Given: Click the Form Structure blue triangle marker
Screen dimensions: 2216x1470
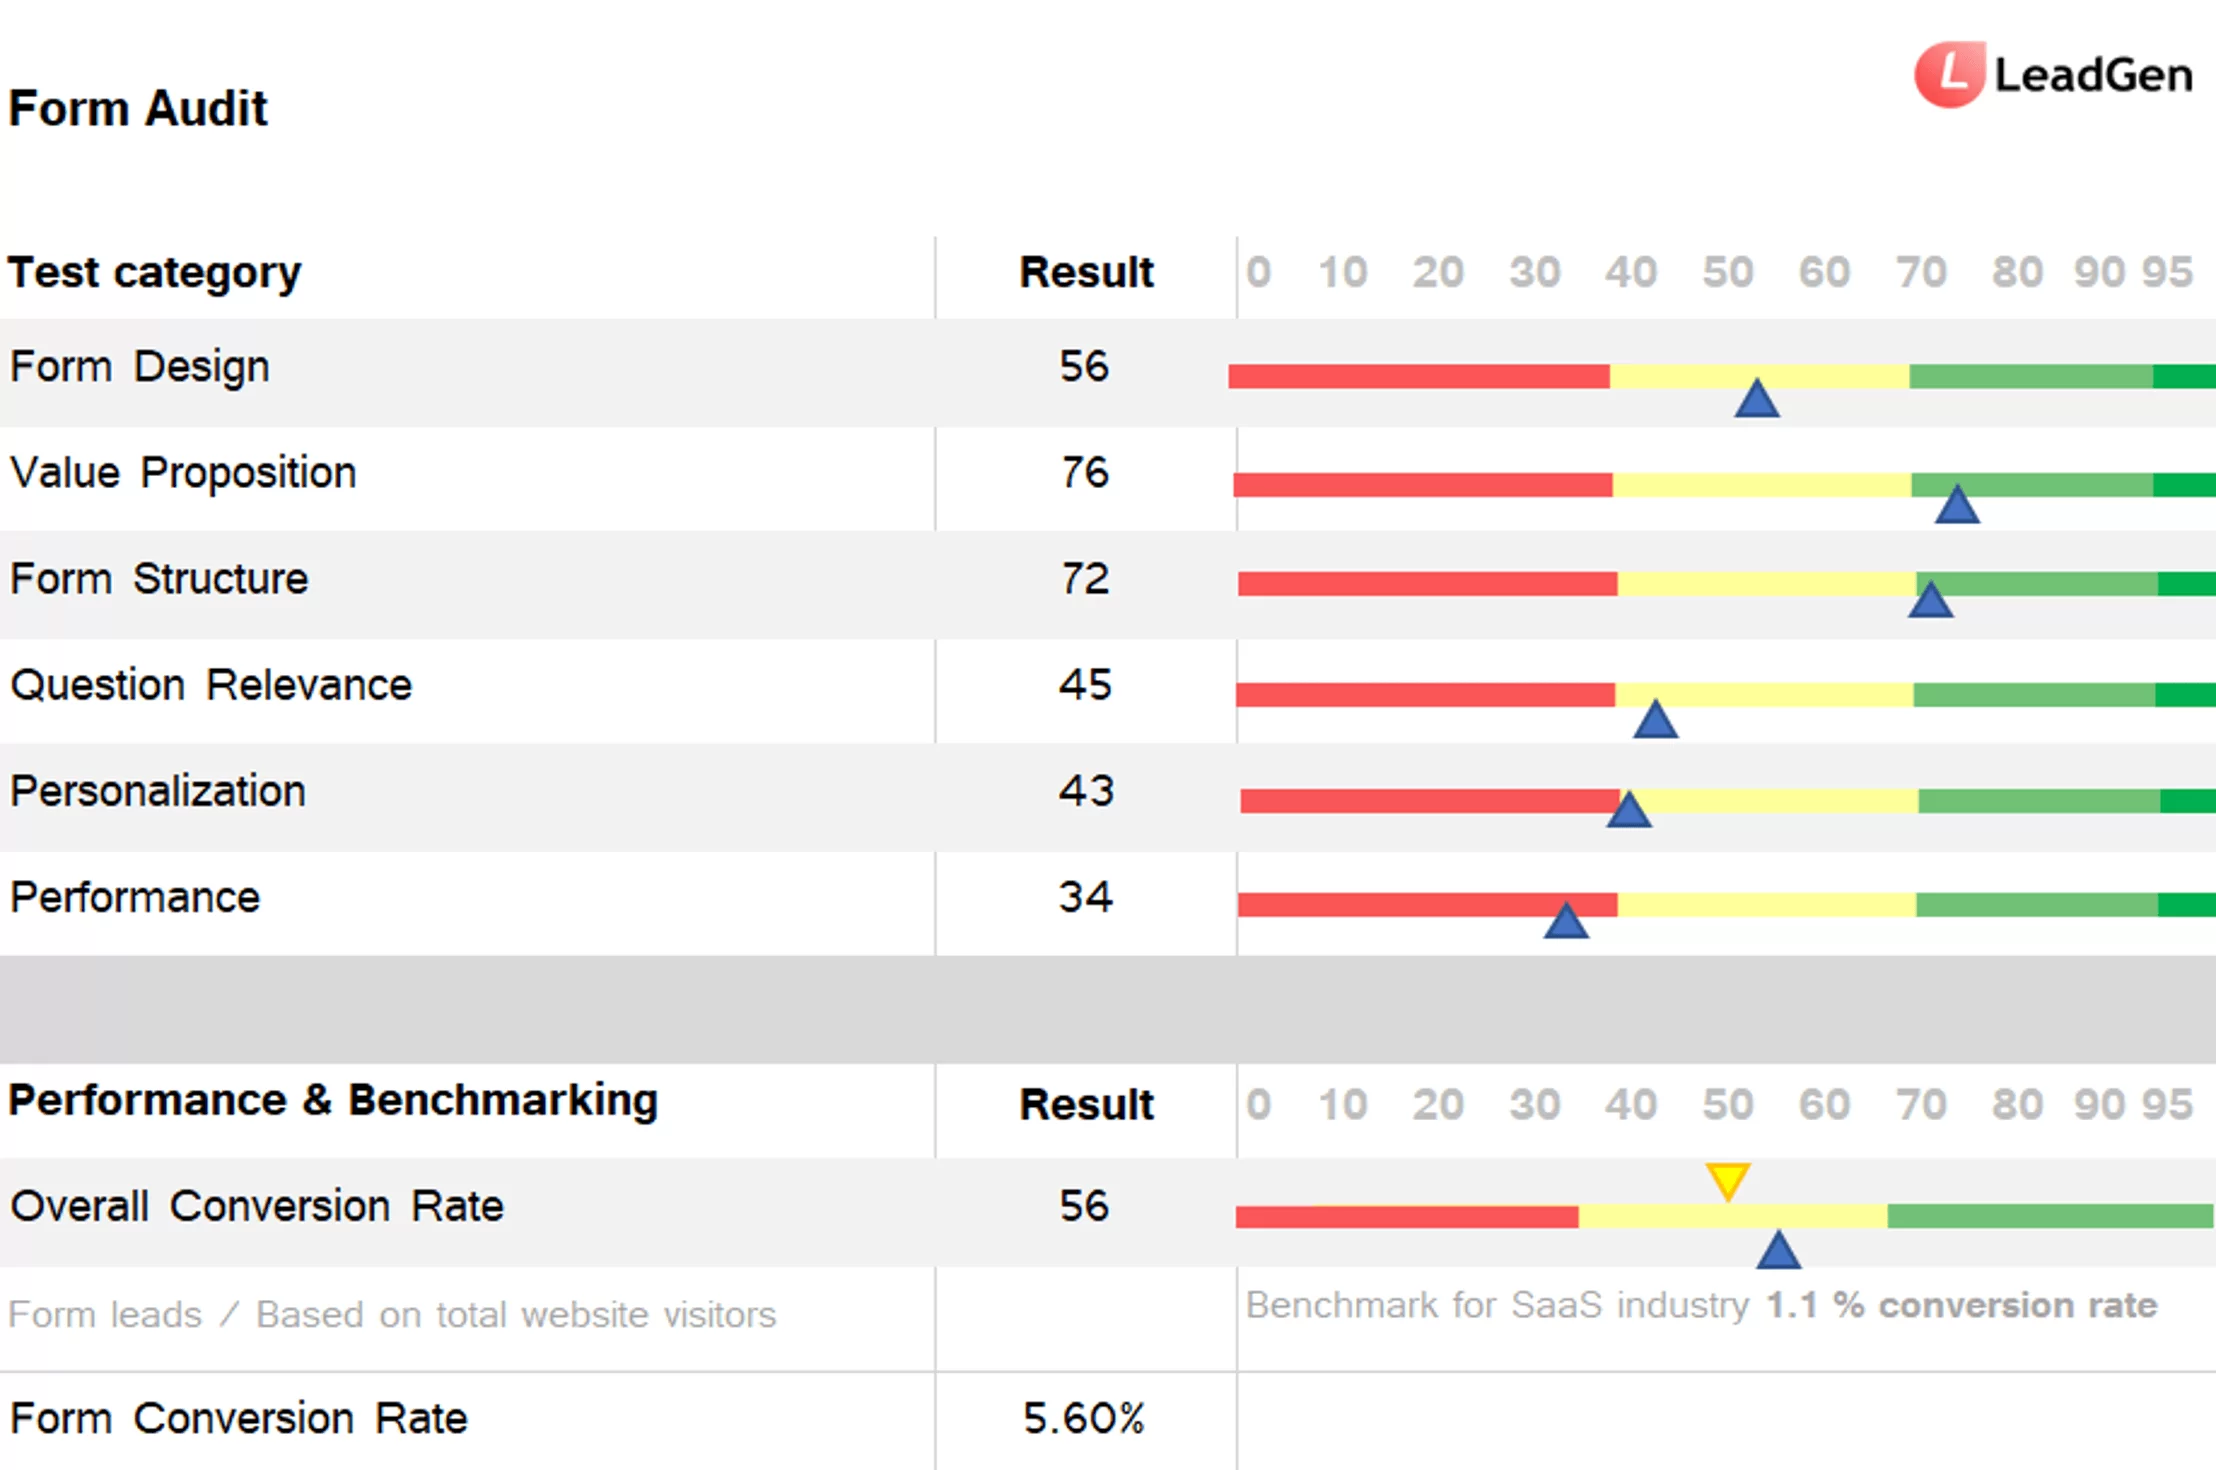Looking at the screenshot, I should 1930,601.
